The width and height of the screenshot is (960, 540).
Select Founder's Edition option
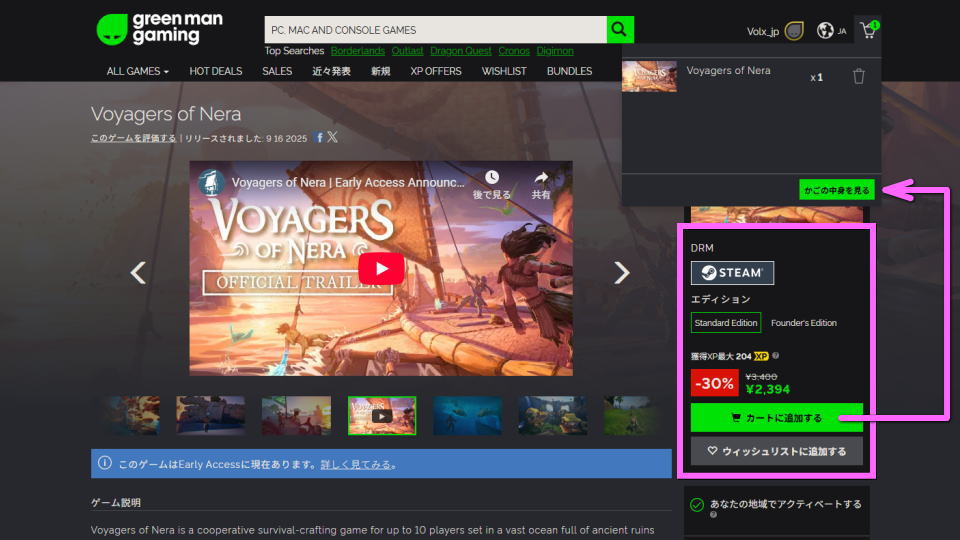click(x=803, y=323)
